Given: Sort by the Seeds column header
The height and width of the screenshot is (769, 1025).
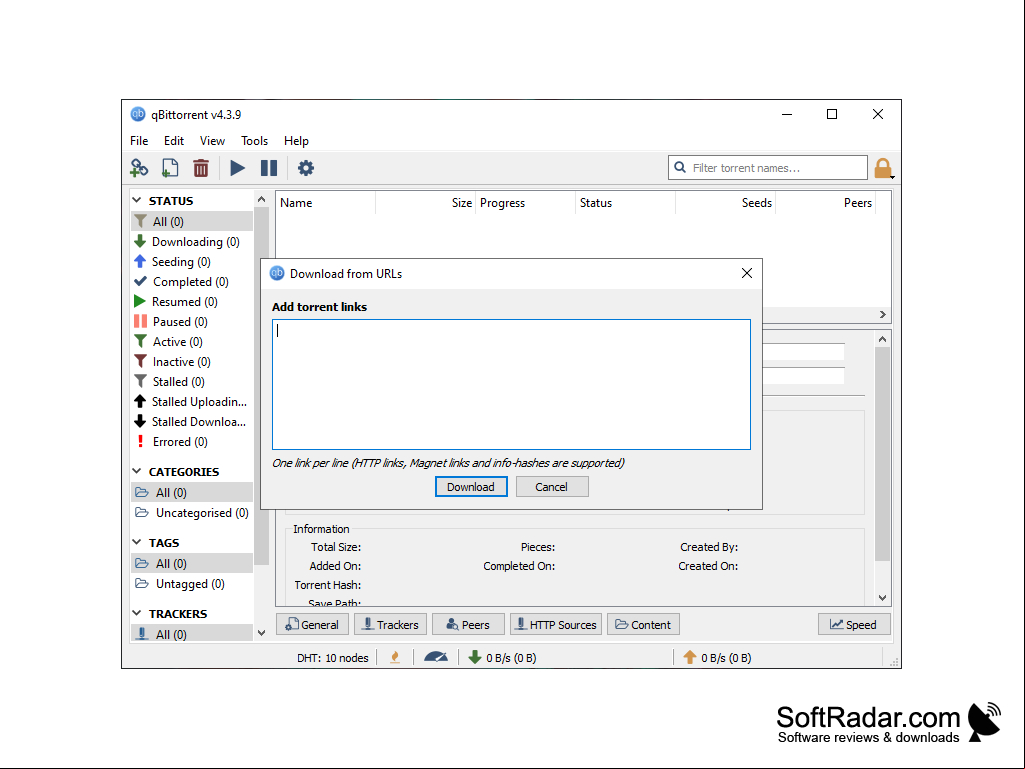Looking at the screenshot, I should click(725, 203).
